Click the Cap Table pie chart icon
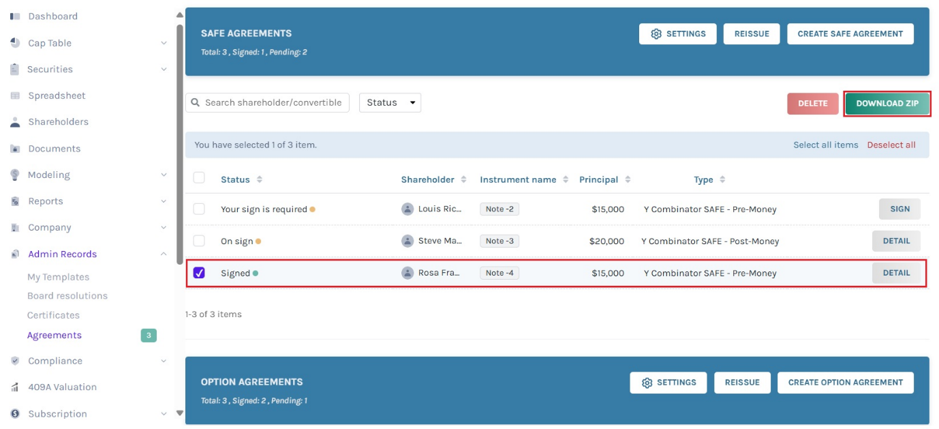This screenshot has height=429, width=939. [15, 43]
